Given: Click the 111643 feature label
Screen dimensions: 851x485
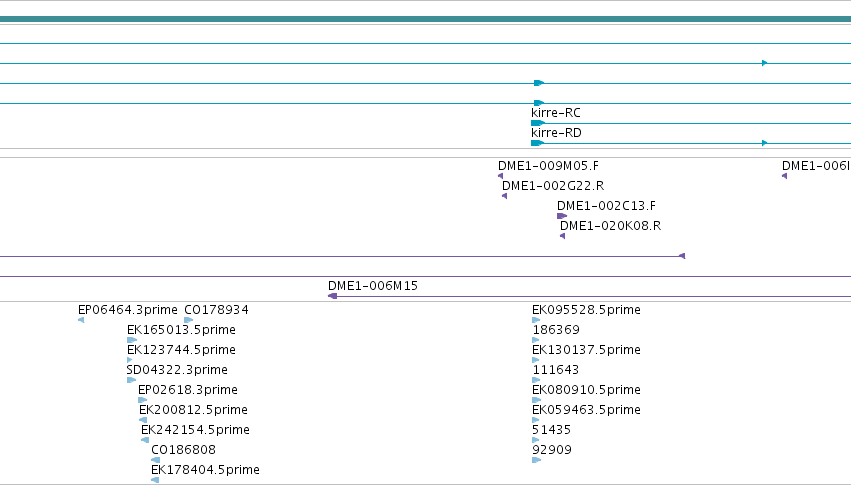Looking at the screenshot, I should click(x=556, y=371).
